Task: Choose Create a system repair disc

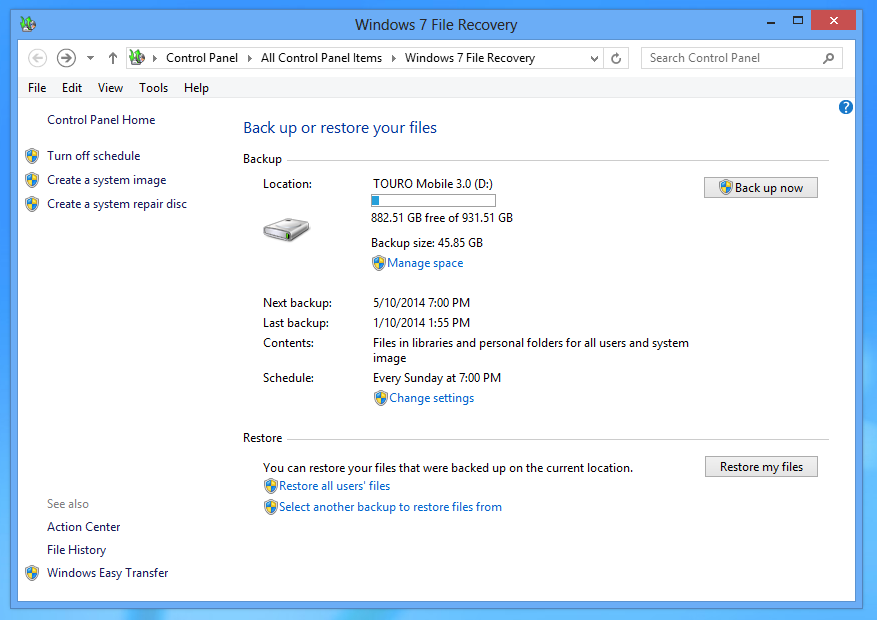Action: (x=117, y=204)
